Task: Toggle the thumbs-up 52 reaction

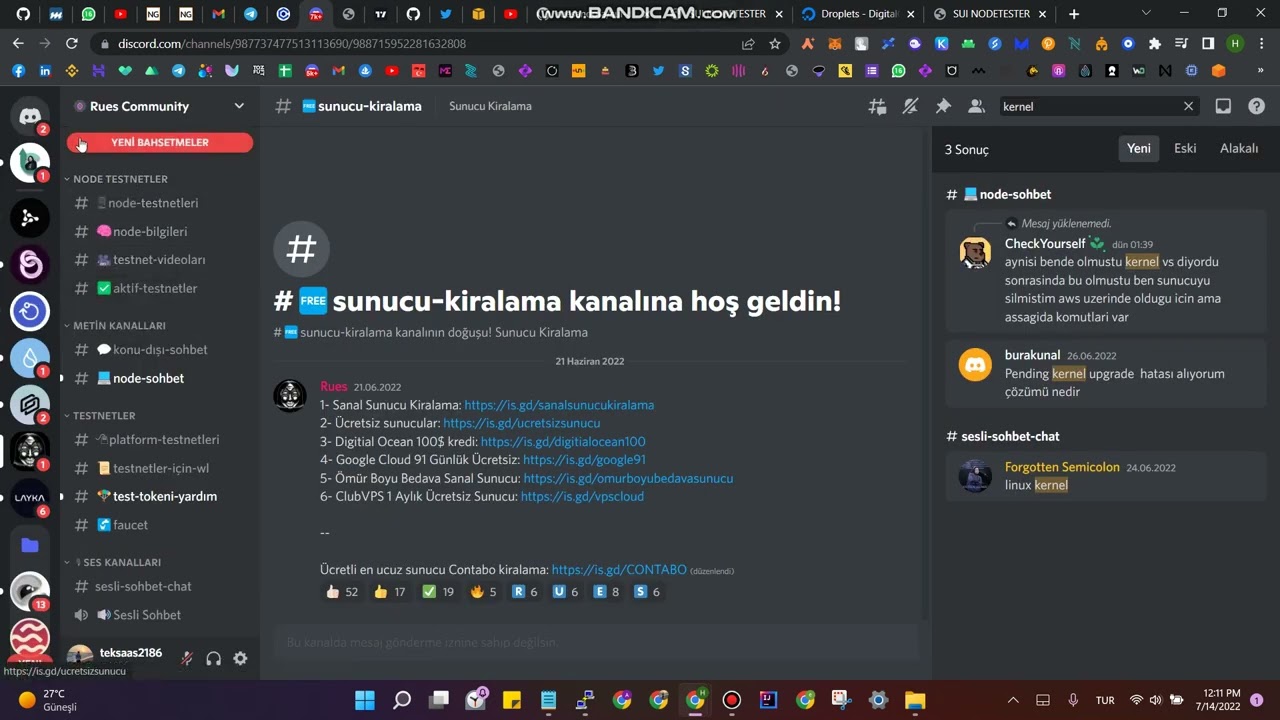Action: [x=342, y=592]
